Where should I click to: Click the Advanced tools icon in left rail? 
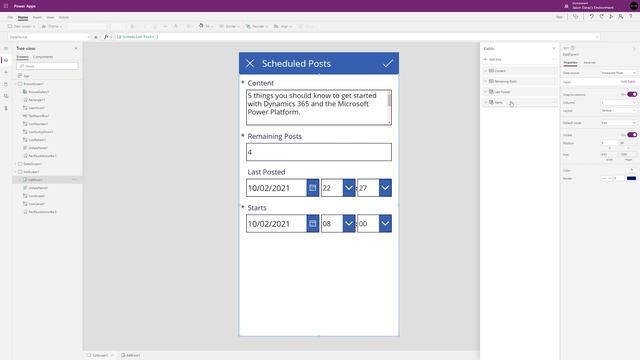pyautogui.click(x=6, y=108)
